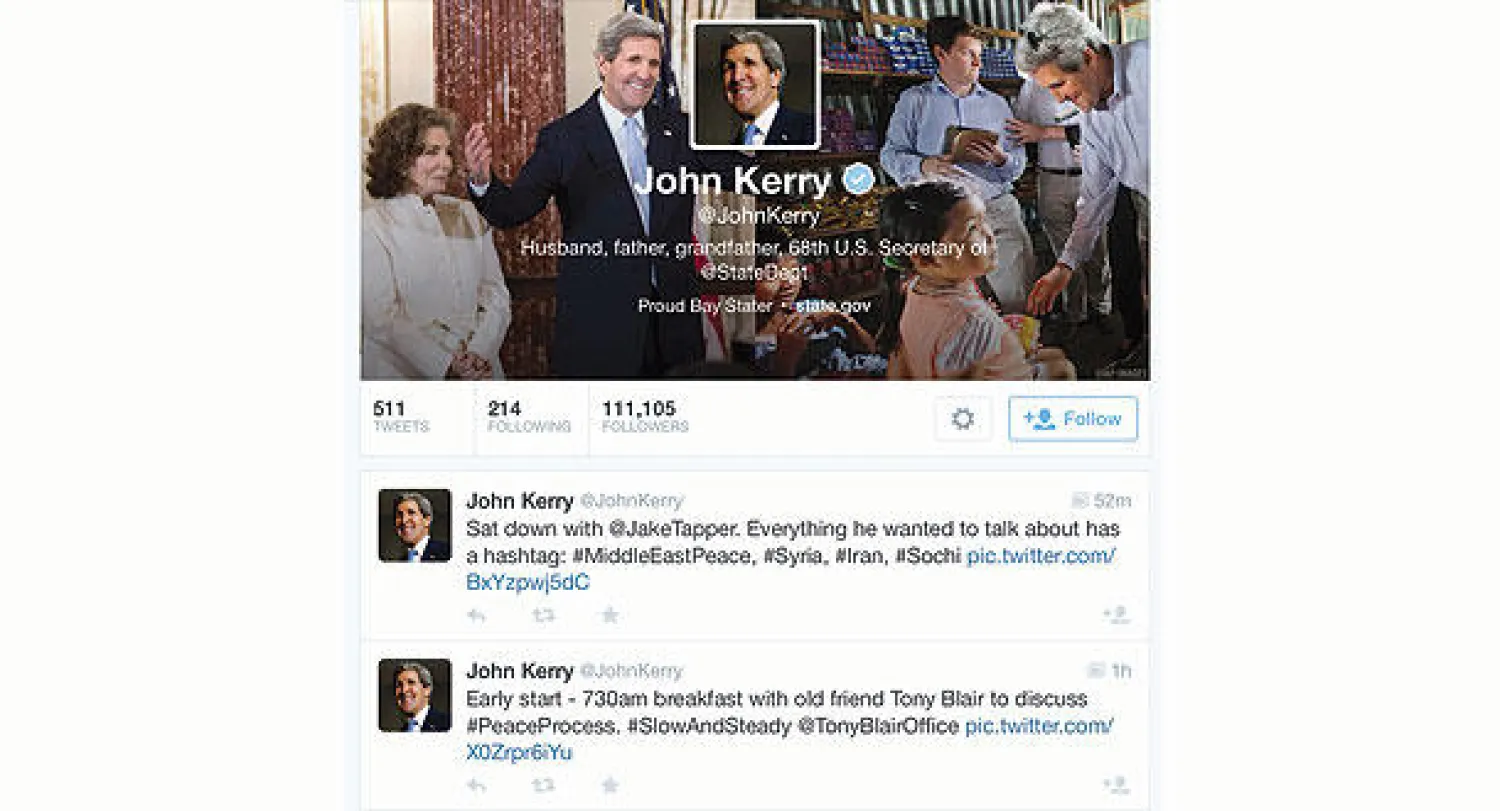Reply to the JakeTapper tweet
Viewport: 1500px width, 811px height.
[477, 616]
